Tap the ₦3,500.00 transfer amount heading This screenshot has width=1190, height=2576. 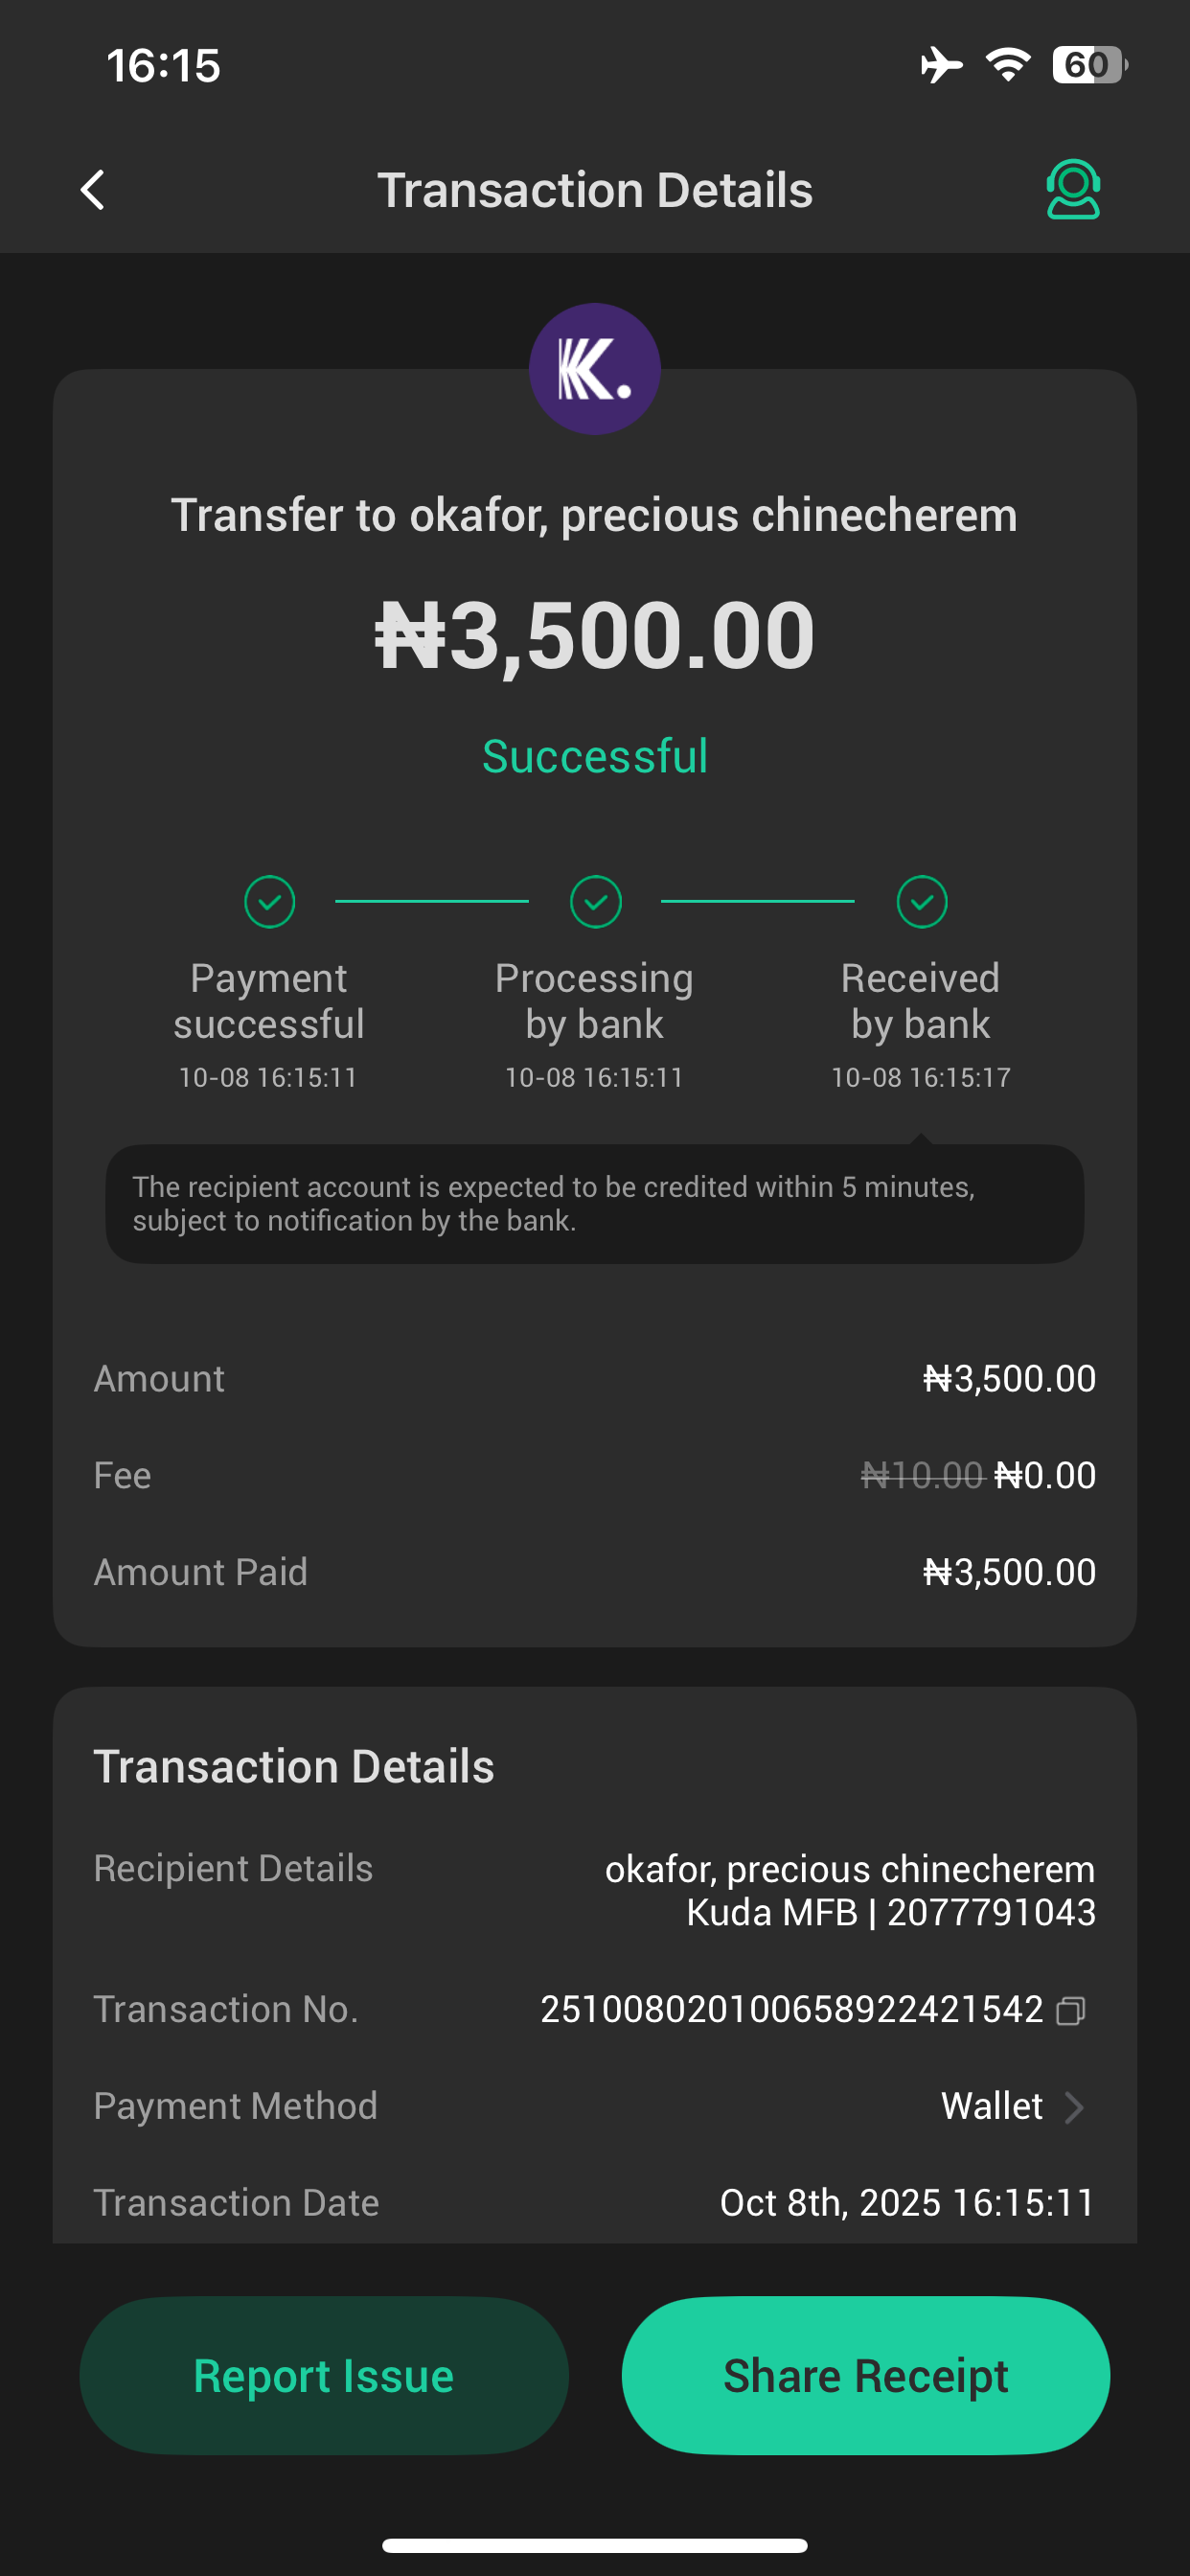click(x=594, y=636)
